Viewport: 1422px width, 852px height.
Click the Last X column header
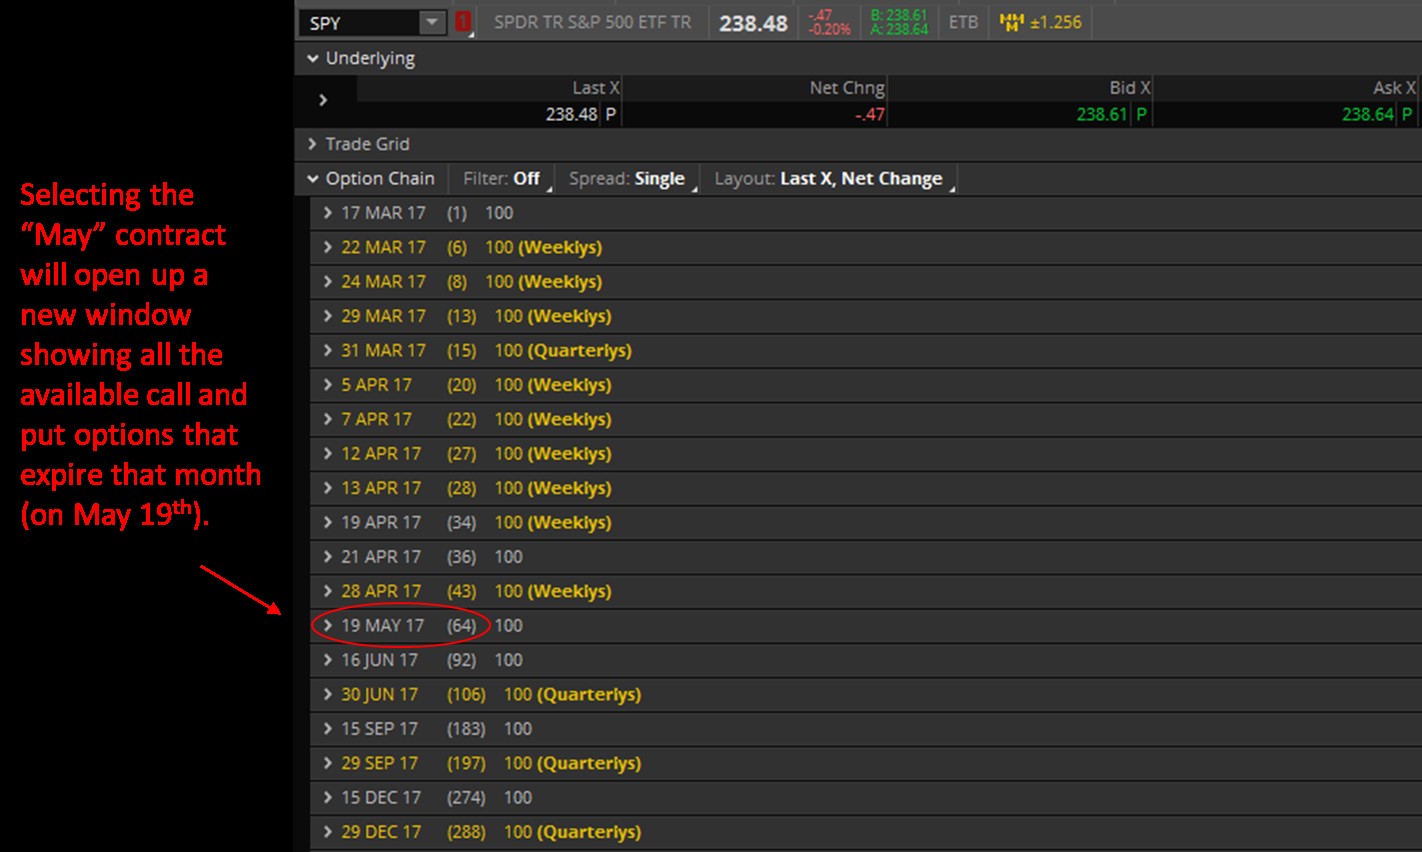pos(595,88)
